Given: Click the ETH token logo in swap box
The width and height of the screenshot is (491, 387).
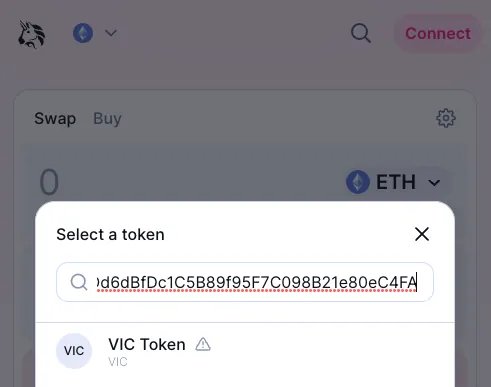Looking at the screenshot, I should tap(358, 182).
